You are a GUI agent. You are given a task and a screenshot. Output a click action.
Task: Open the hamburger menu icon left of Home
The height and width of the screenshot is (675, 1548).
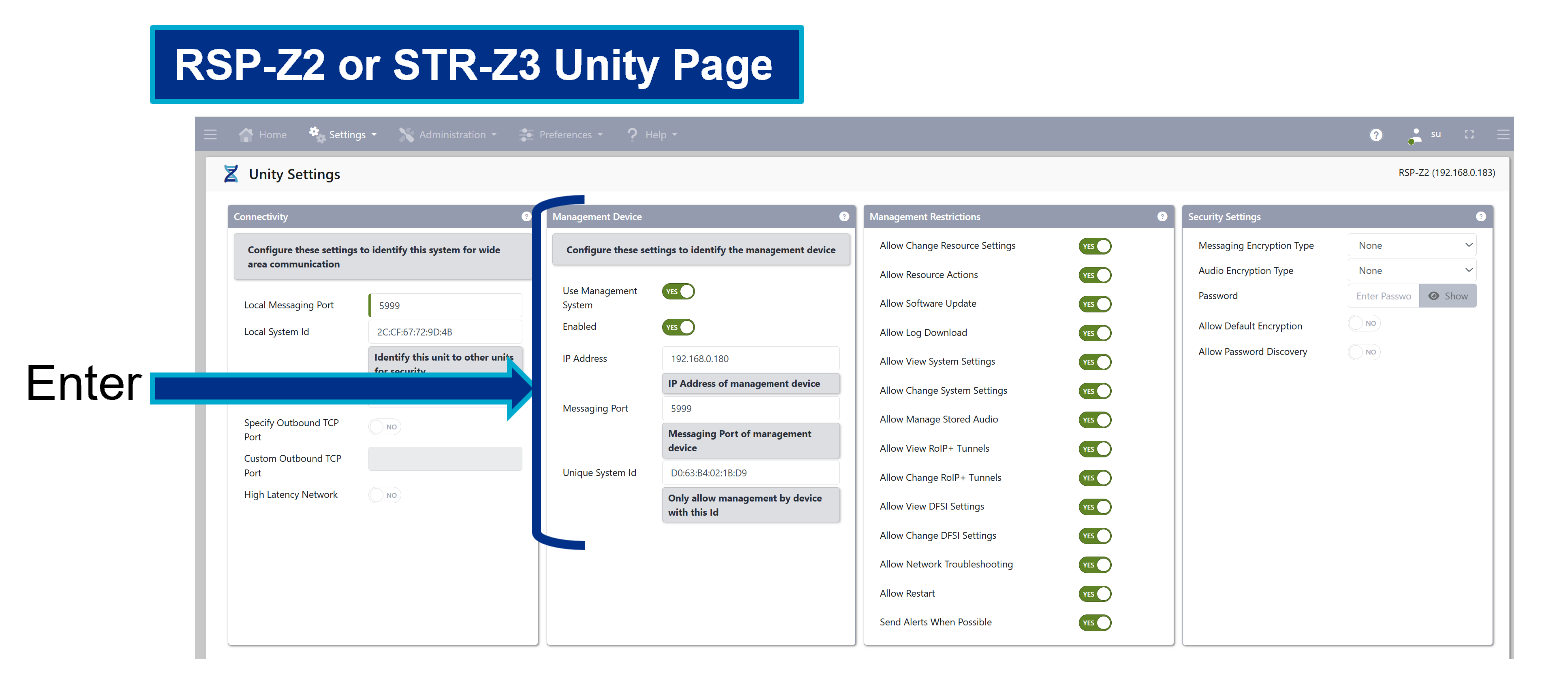click(210, 134)
